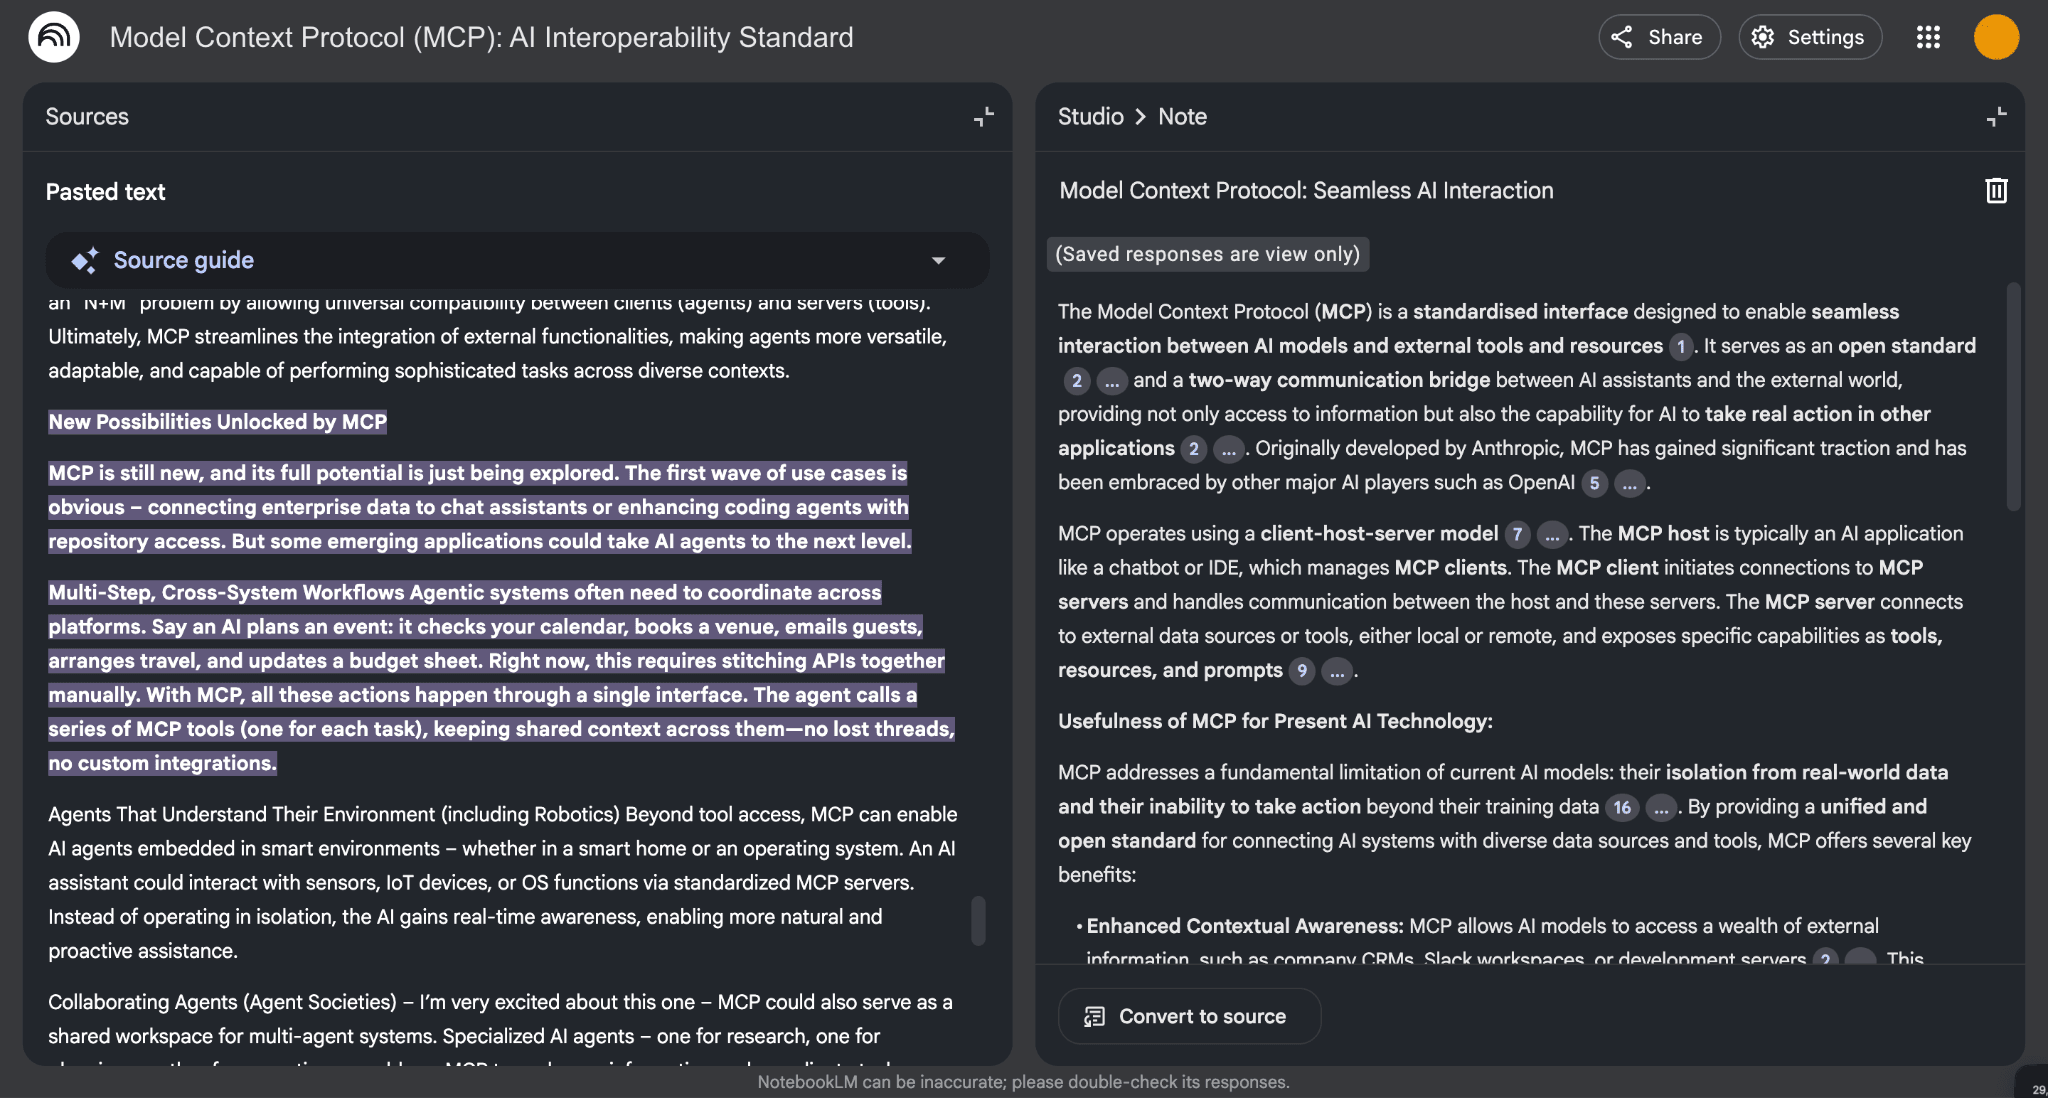Collapse the Studio panel

point(1996,117)
